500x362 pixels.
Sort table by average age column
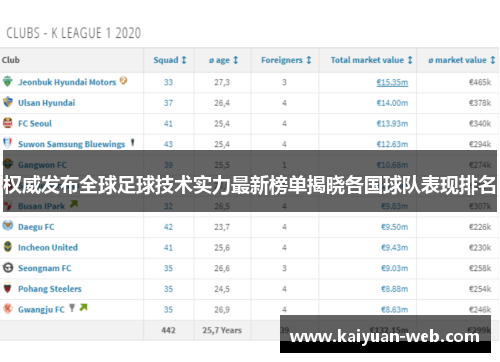point(223,60)
